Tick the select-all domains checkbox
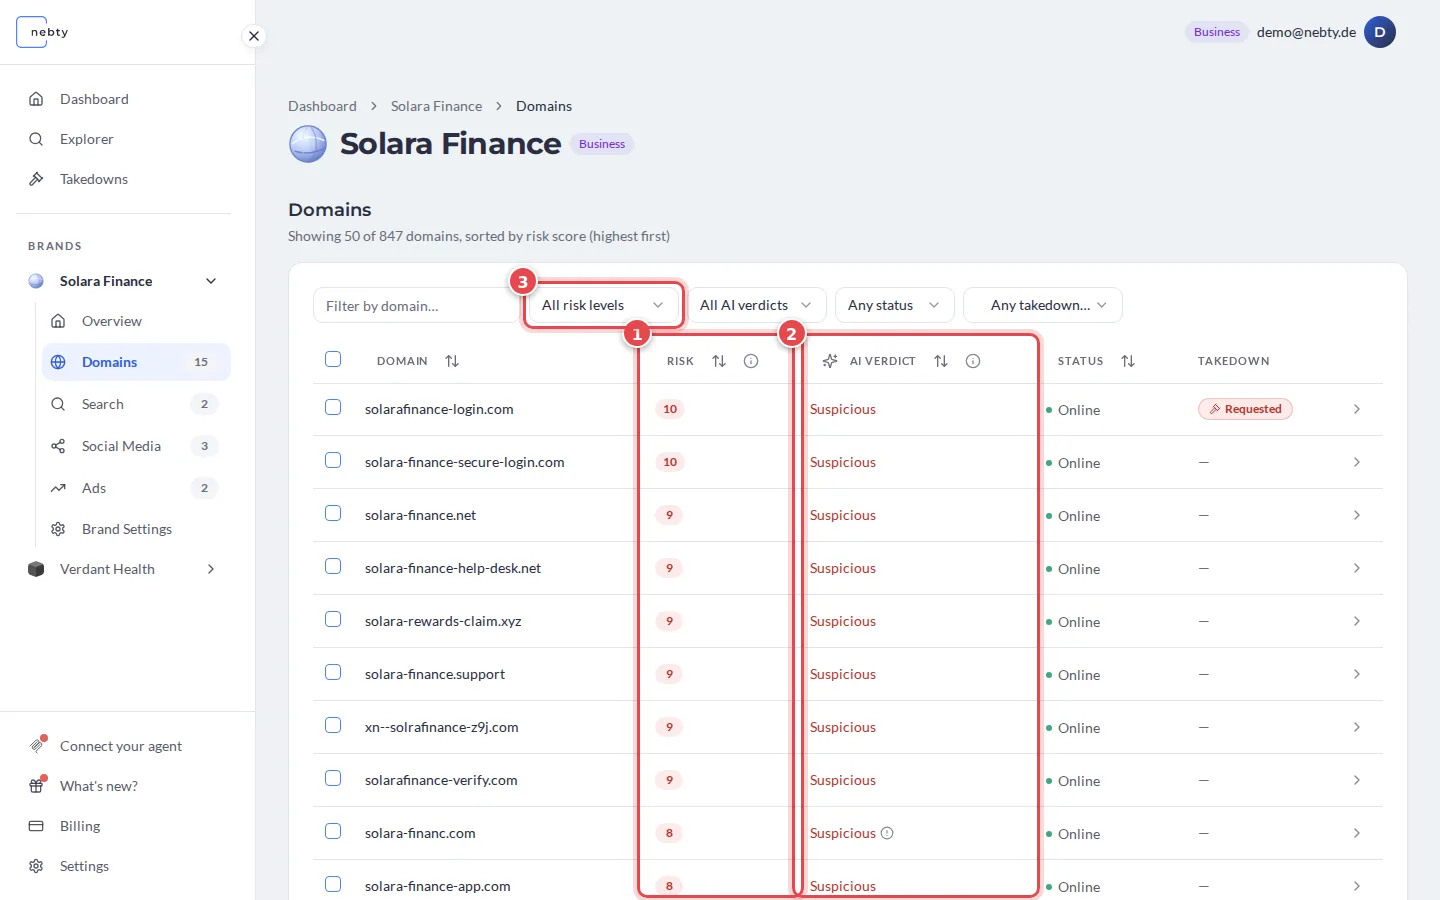 point(333,359)
